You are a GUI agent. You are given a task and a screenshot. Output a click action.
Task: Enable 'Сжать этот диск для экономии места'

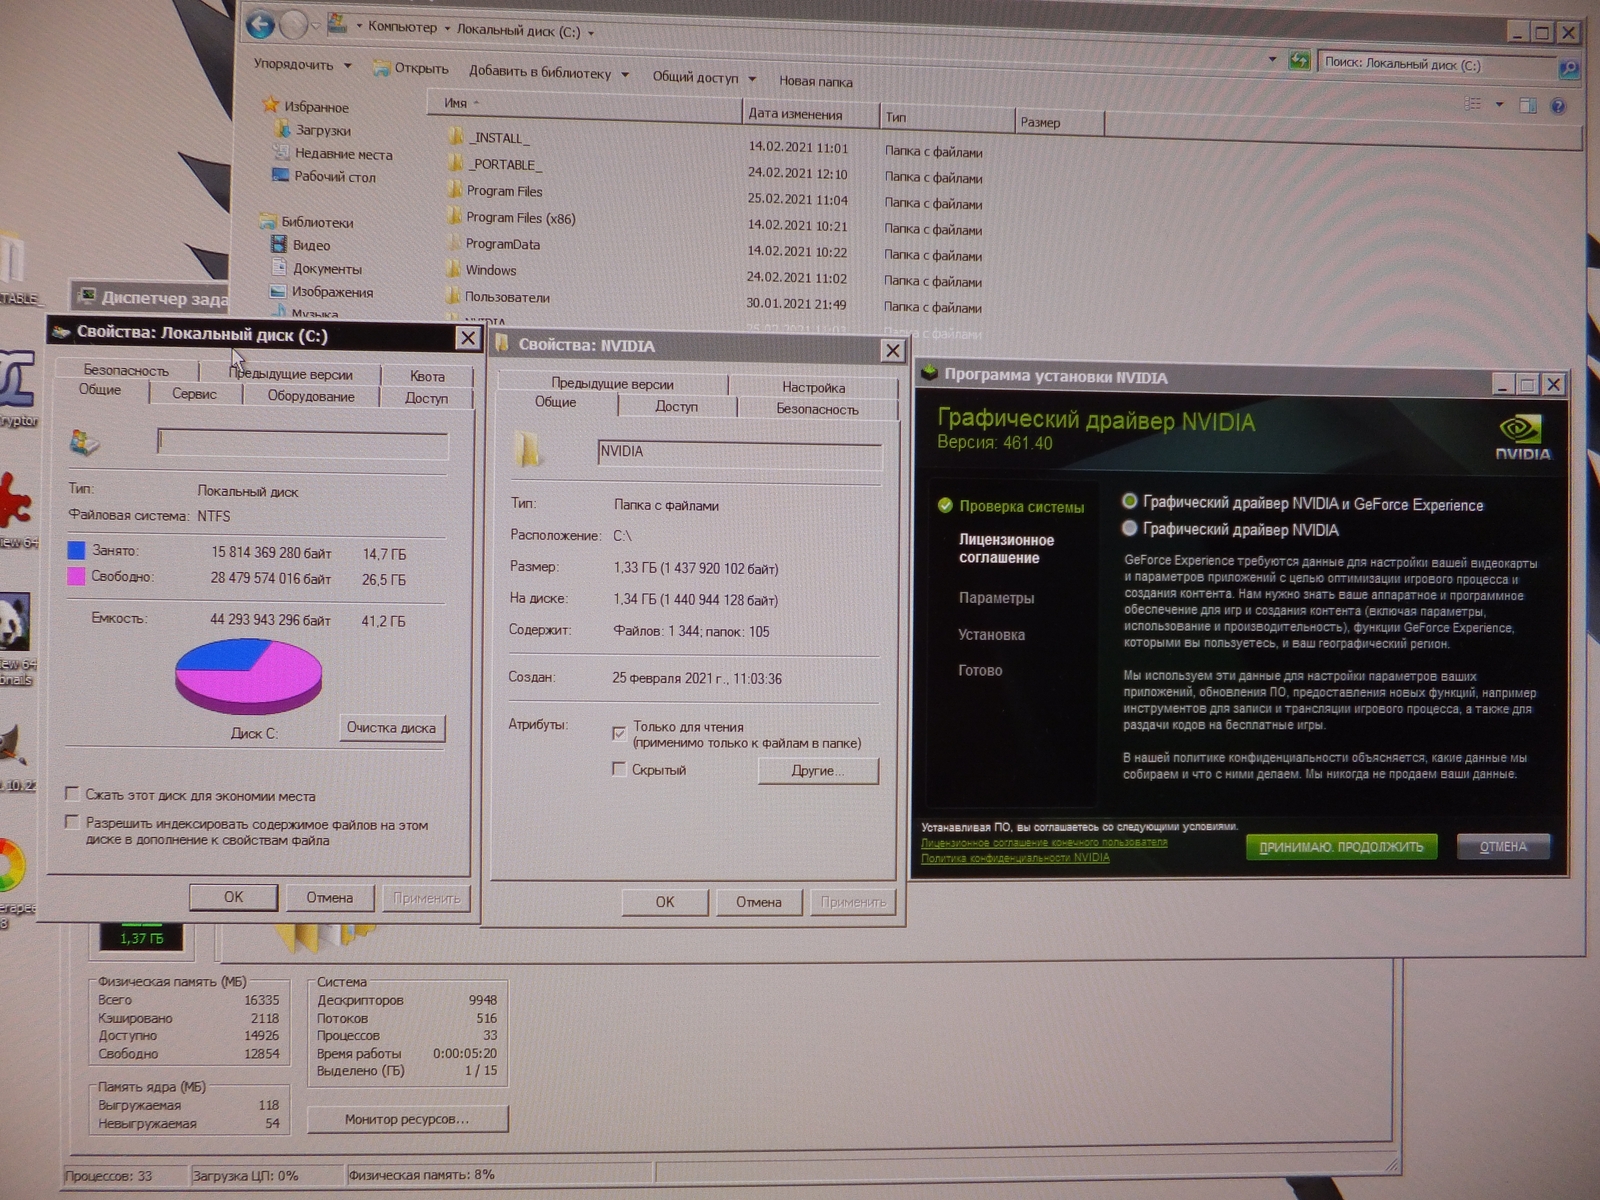click(72, 793)
